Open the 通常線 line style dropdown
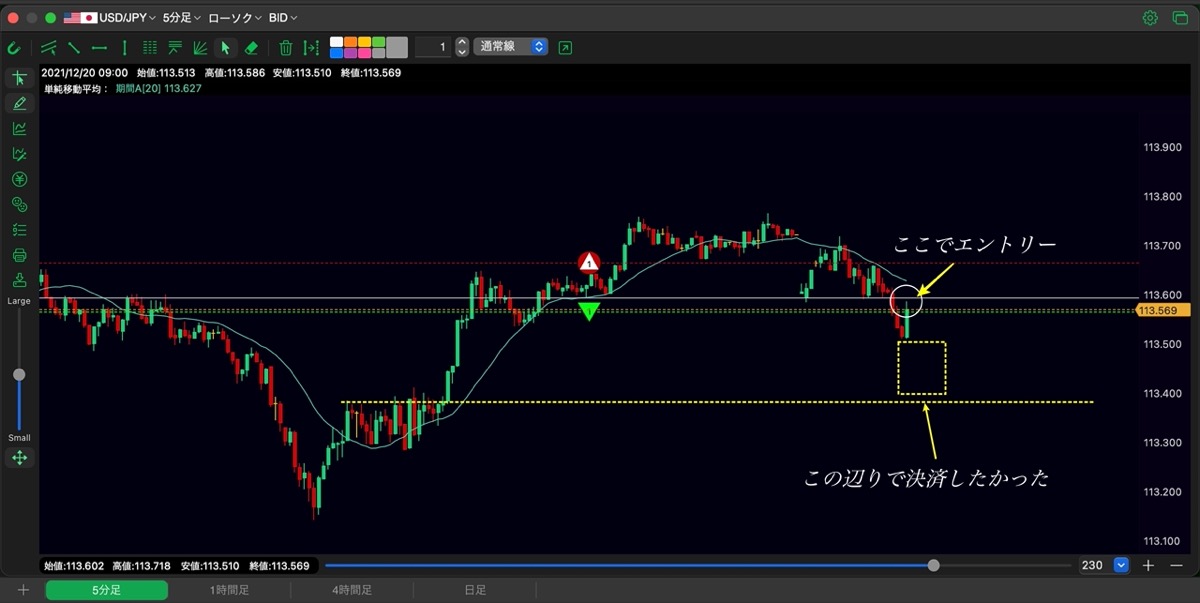This screenshot has height=603, width=1200. [x=511, y=47]
